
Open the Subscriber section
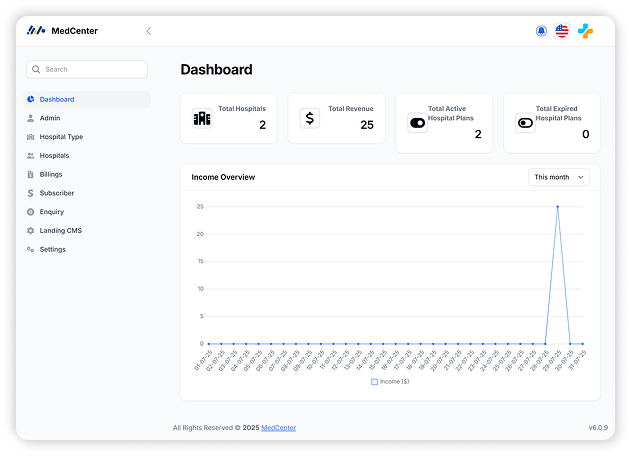tap(57, 193)
